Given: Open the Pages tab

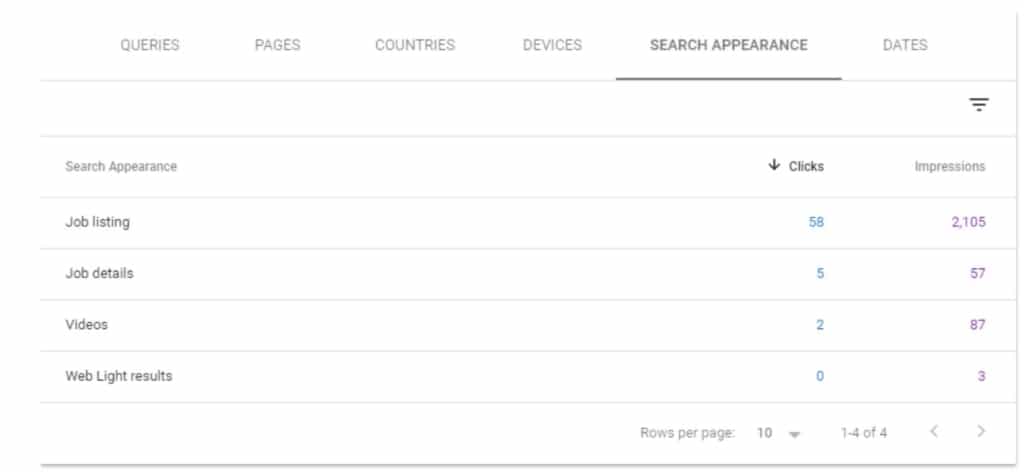Looking at the screenshot, I should 277,45.
